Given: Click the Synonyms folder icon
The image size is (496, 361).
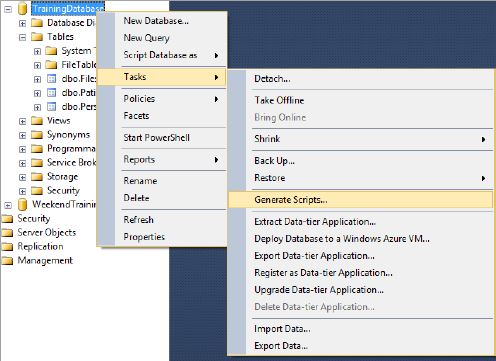Looking at the screenshot, I should coord(37,135).
